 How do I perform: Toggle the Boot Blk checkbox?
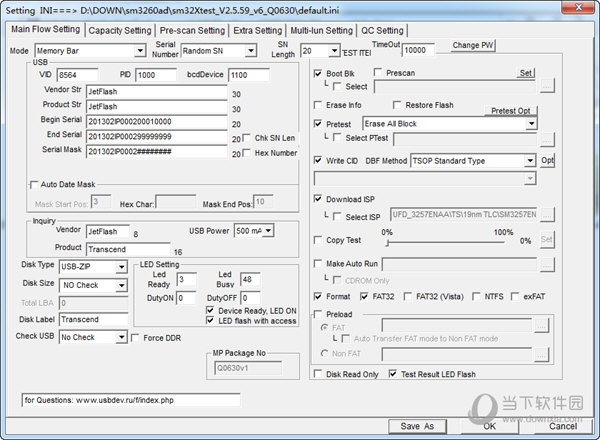click(x=318, y=73)
